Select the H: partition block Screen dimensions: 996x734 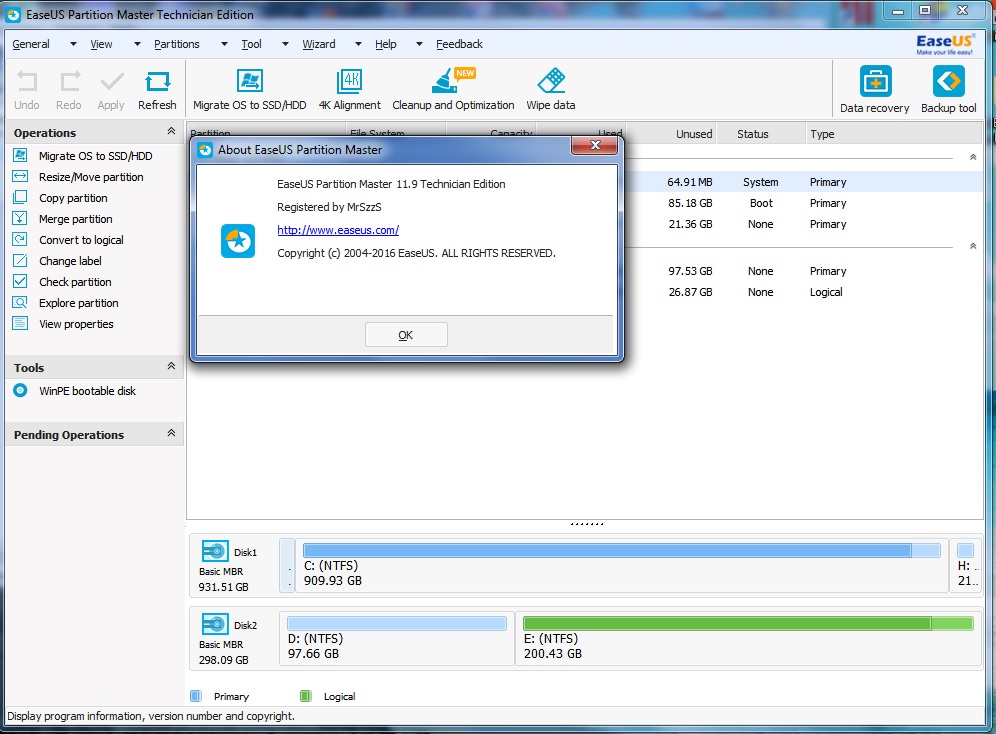967,566
